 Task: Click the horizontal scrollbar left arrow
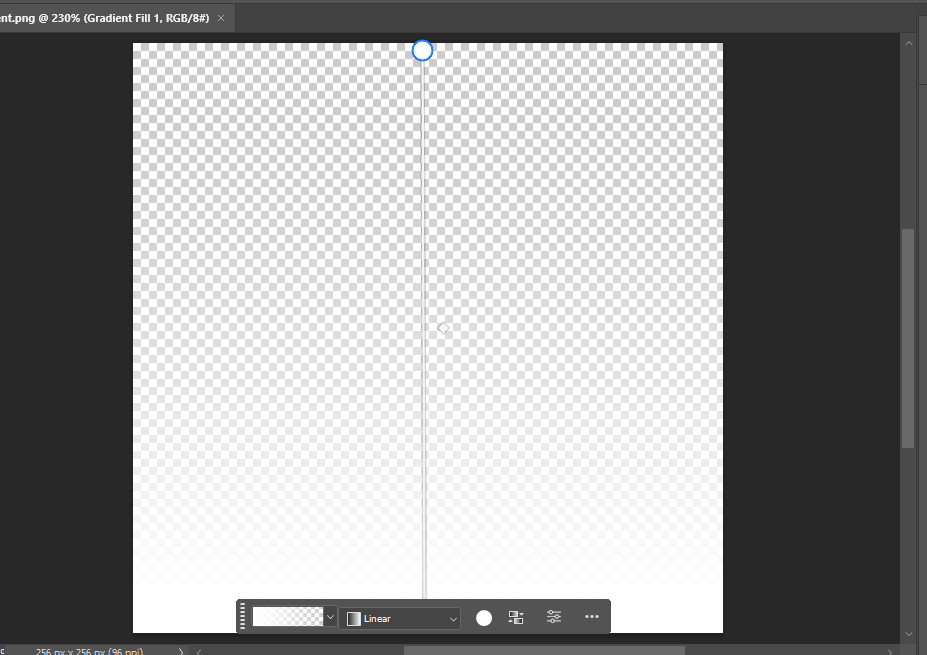pyautogui.click(x=199, y=651)
